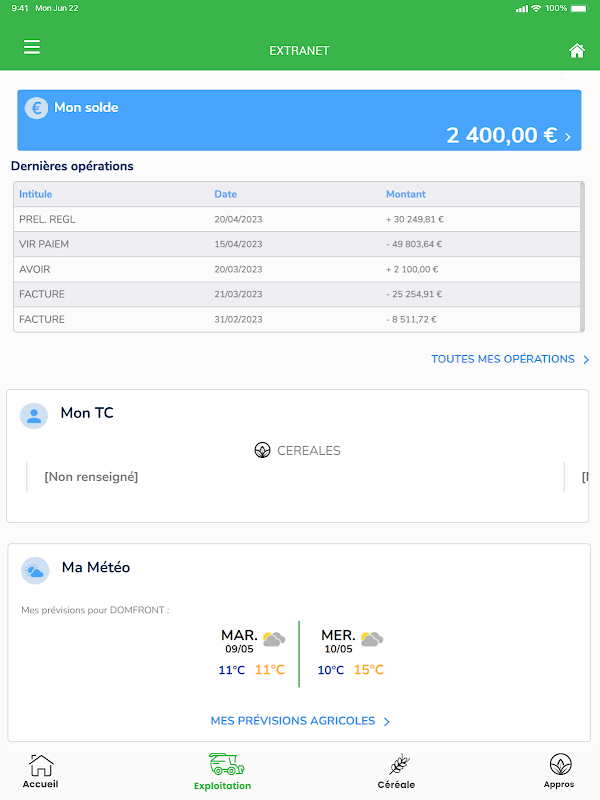Open TOUTES MES OPÉRATIONS link
The height and width of the screenshot is (800, 600).
(x=503, y=359)
